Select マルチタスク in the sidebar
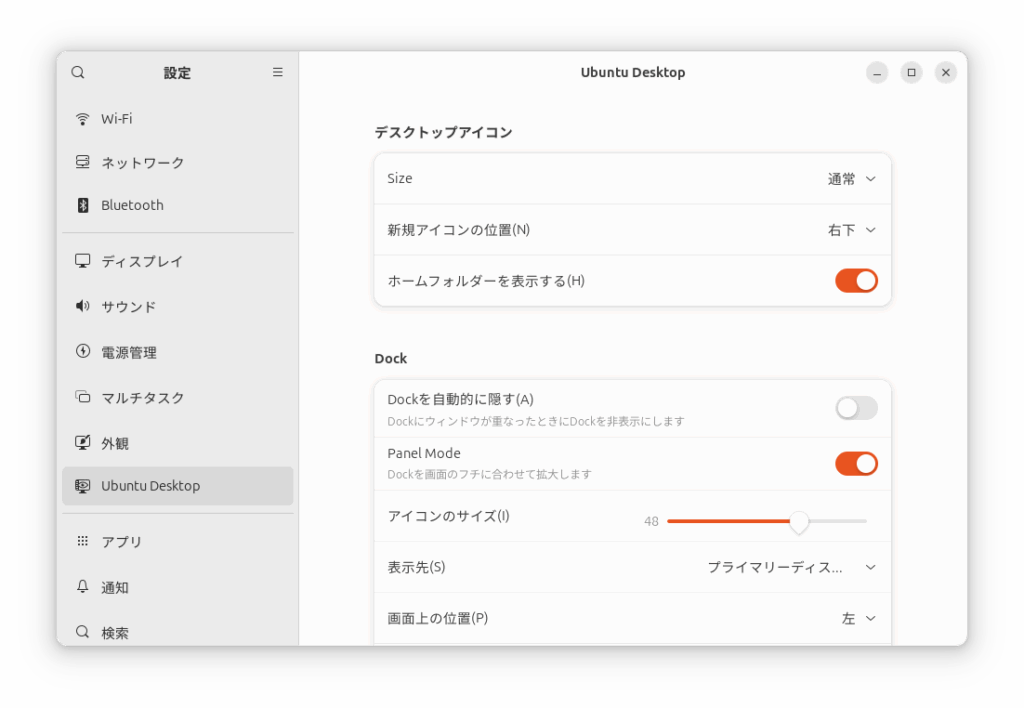This screenshot has height=708, width=1024. pos(178,397)
